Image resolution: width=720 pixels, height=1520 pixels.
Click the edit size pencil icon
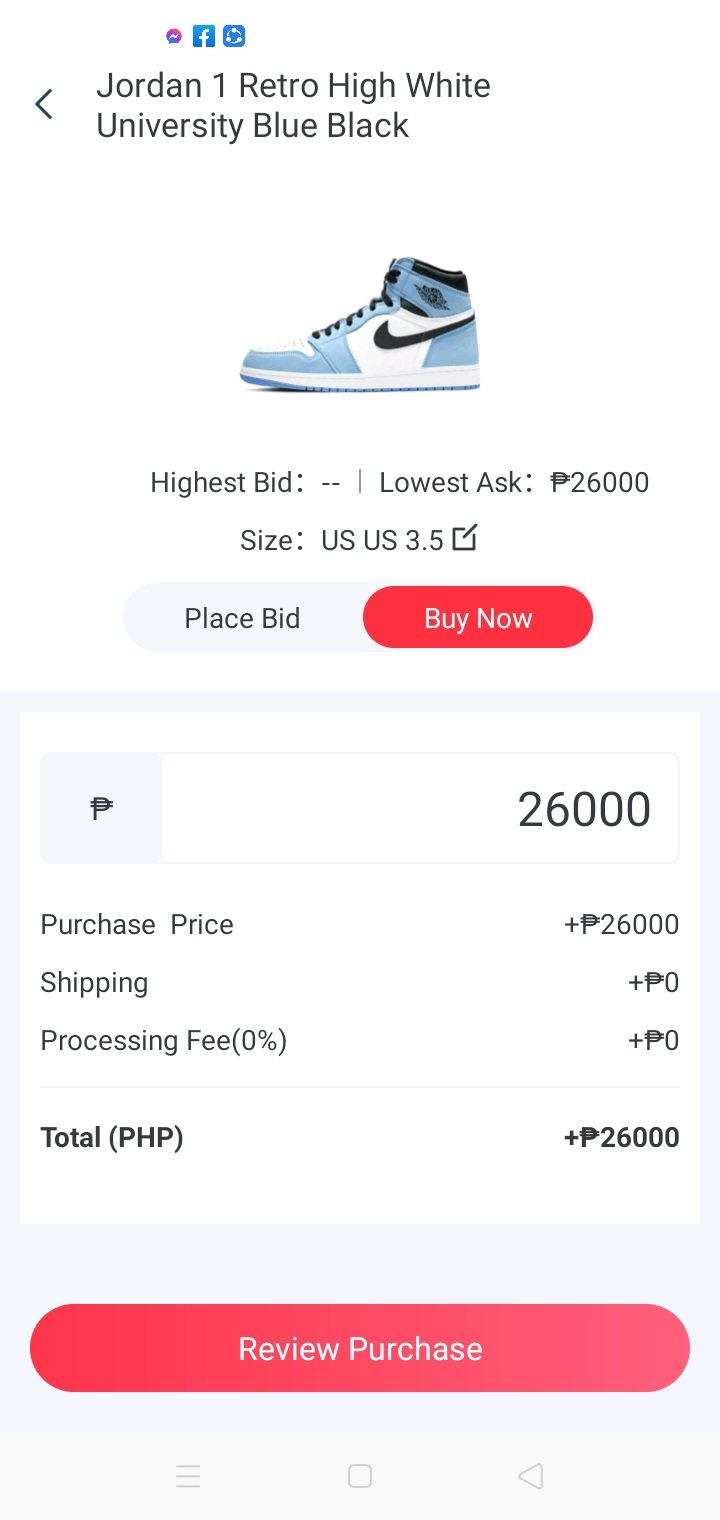pos(464,539)
